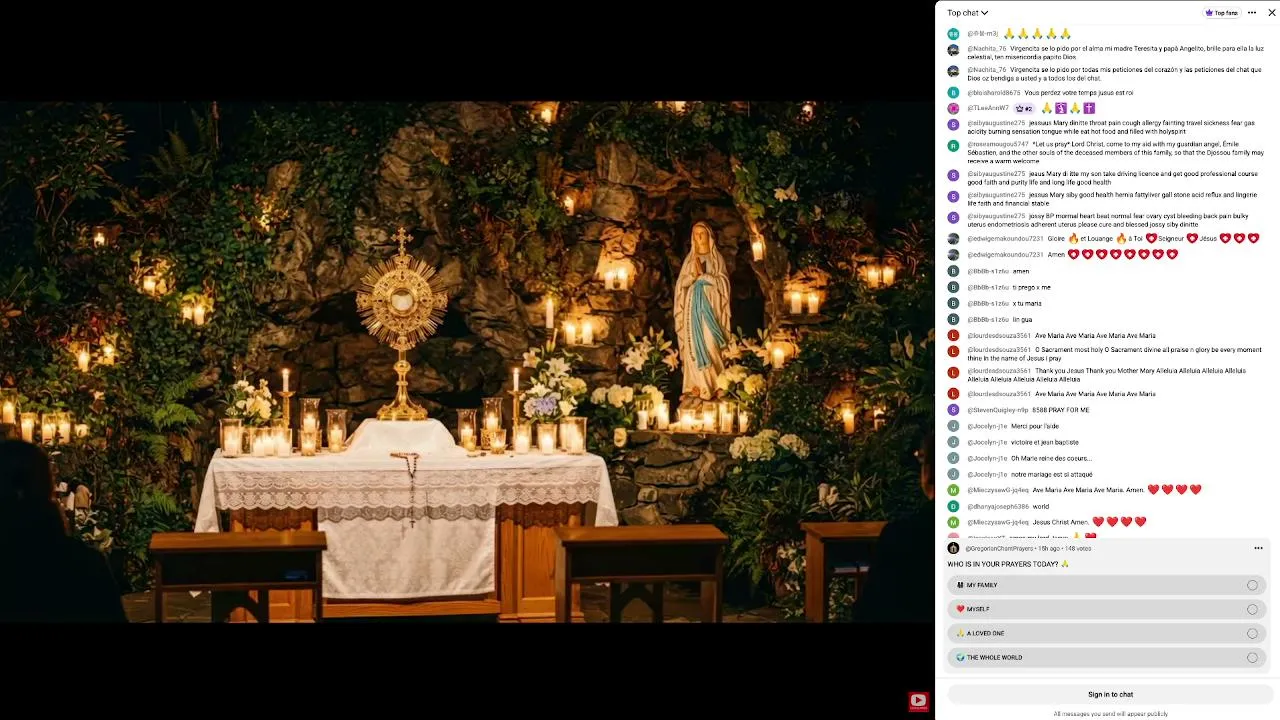
Task: Open chat options three-dot menu
Action: click(1252, 13)
